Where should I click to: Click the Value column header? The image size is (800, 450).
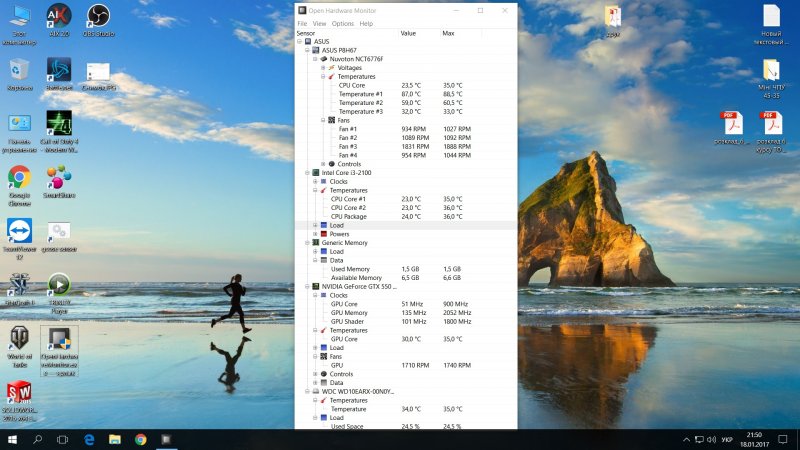pos(408,33)
